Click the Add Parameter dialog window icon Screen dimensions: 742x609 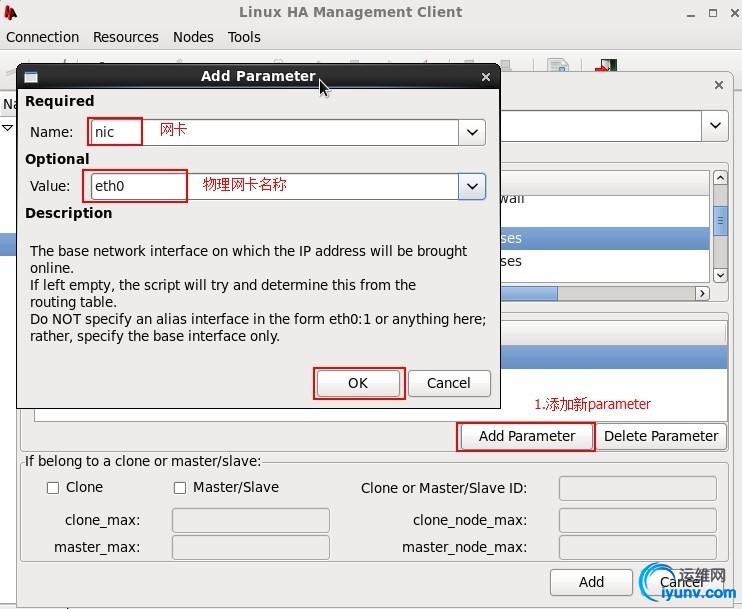(31, 77)
